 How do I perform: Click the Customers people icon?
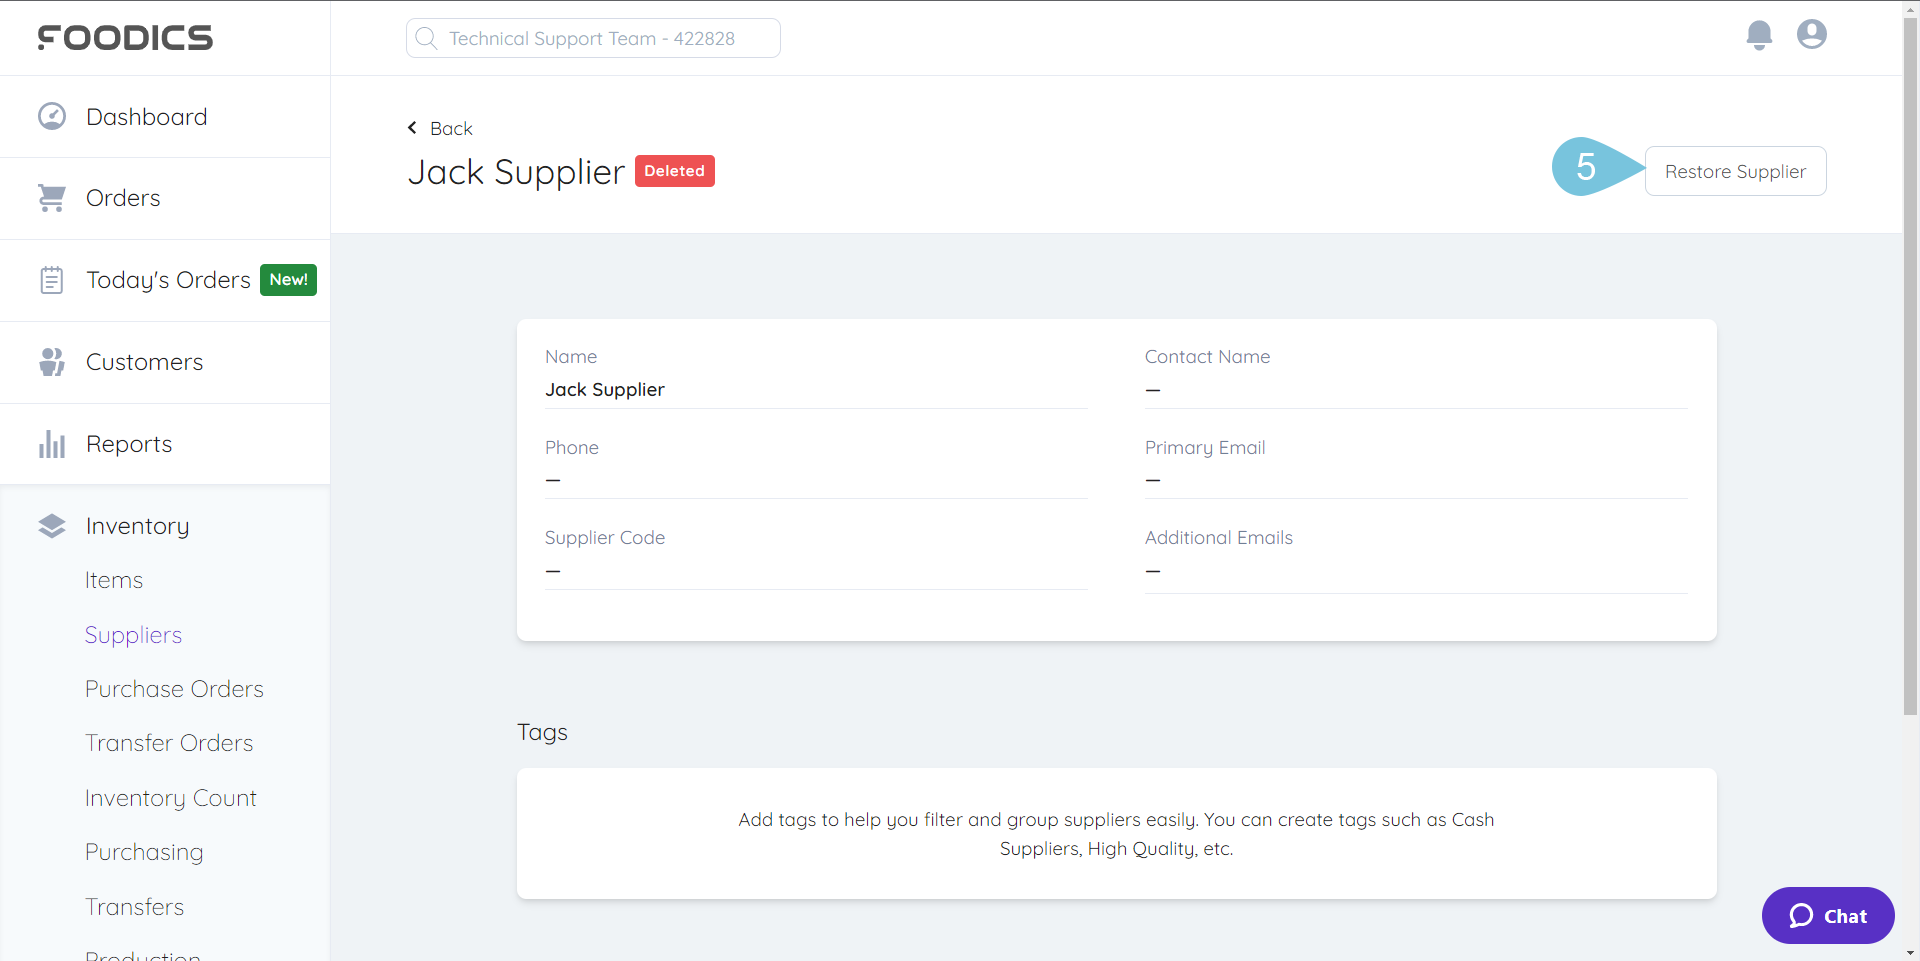(x=51, y=361)
